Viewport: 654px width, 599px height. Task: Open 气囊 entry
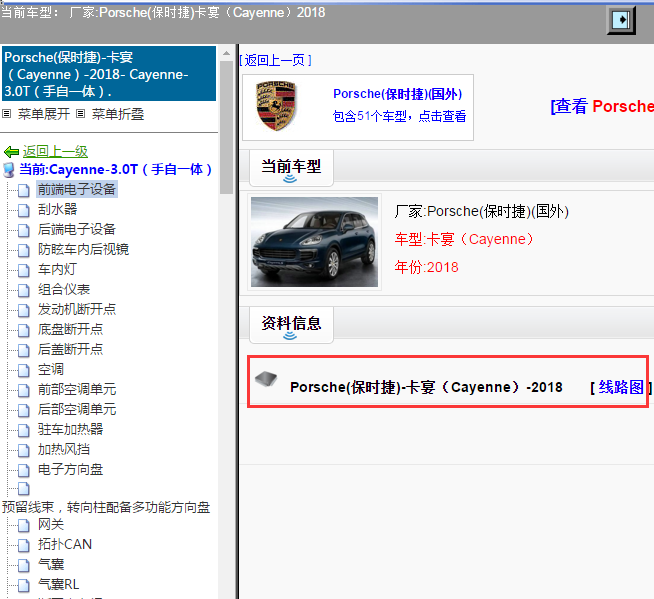click(x=51, y=565)
